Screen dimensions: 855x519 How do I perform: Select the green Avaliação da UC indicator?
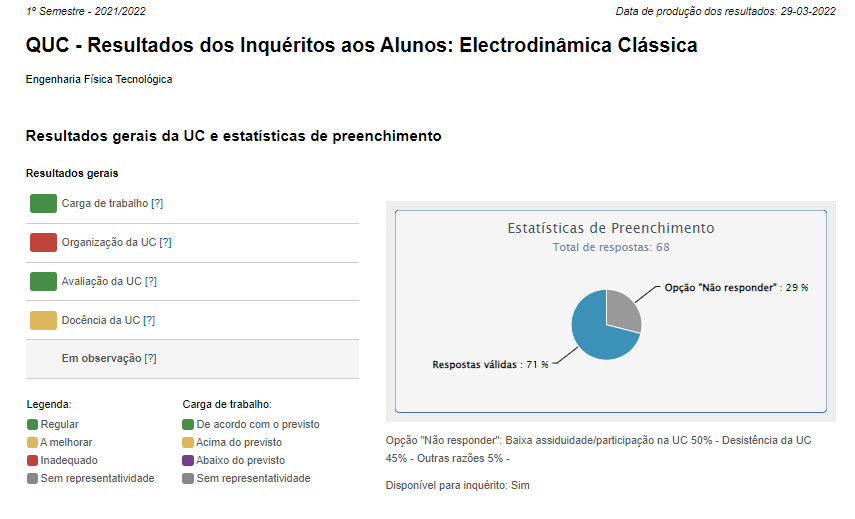coord(43,282)
